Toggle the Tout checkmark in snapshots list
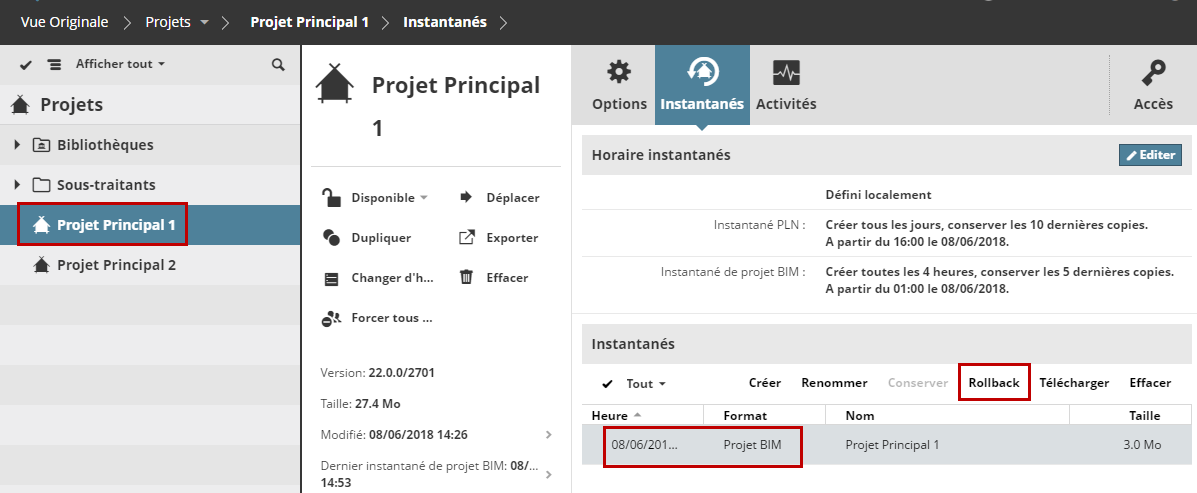This screenshot has width=1197, height=493. pos(608,383)
